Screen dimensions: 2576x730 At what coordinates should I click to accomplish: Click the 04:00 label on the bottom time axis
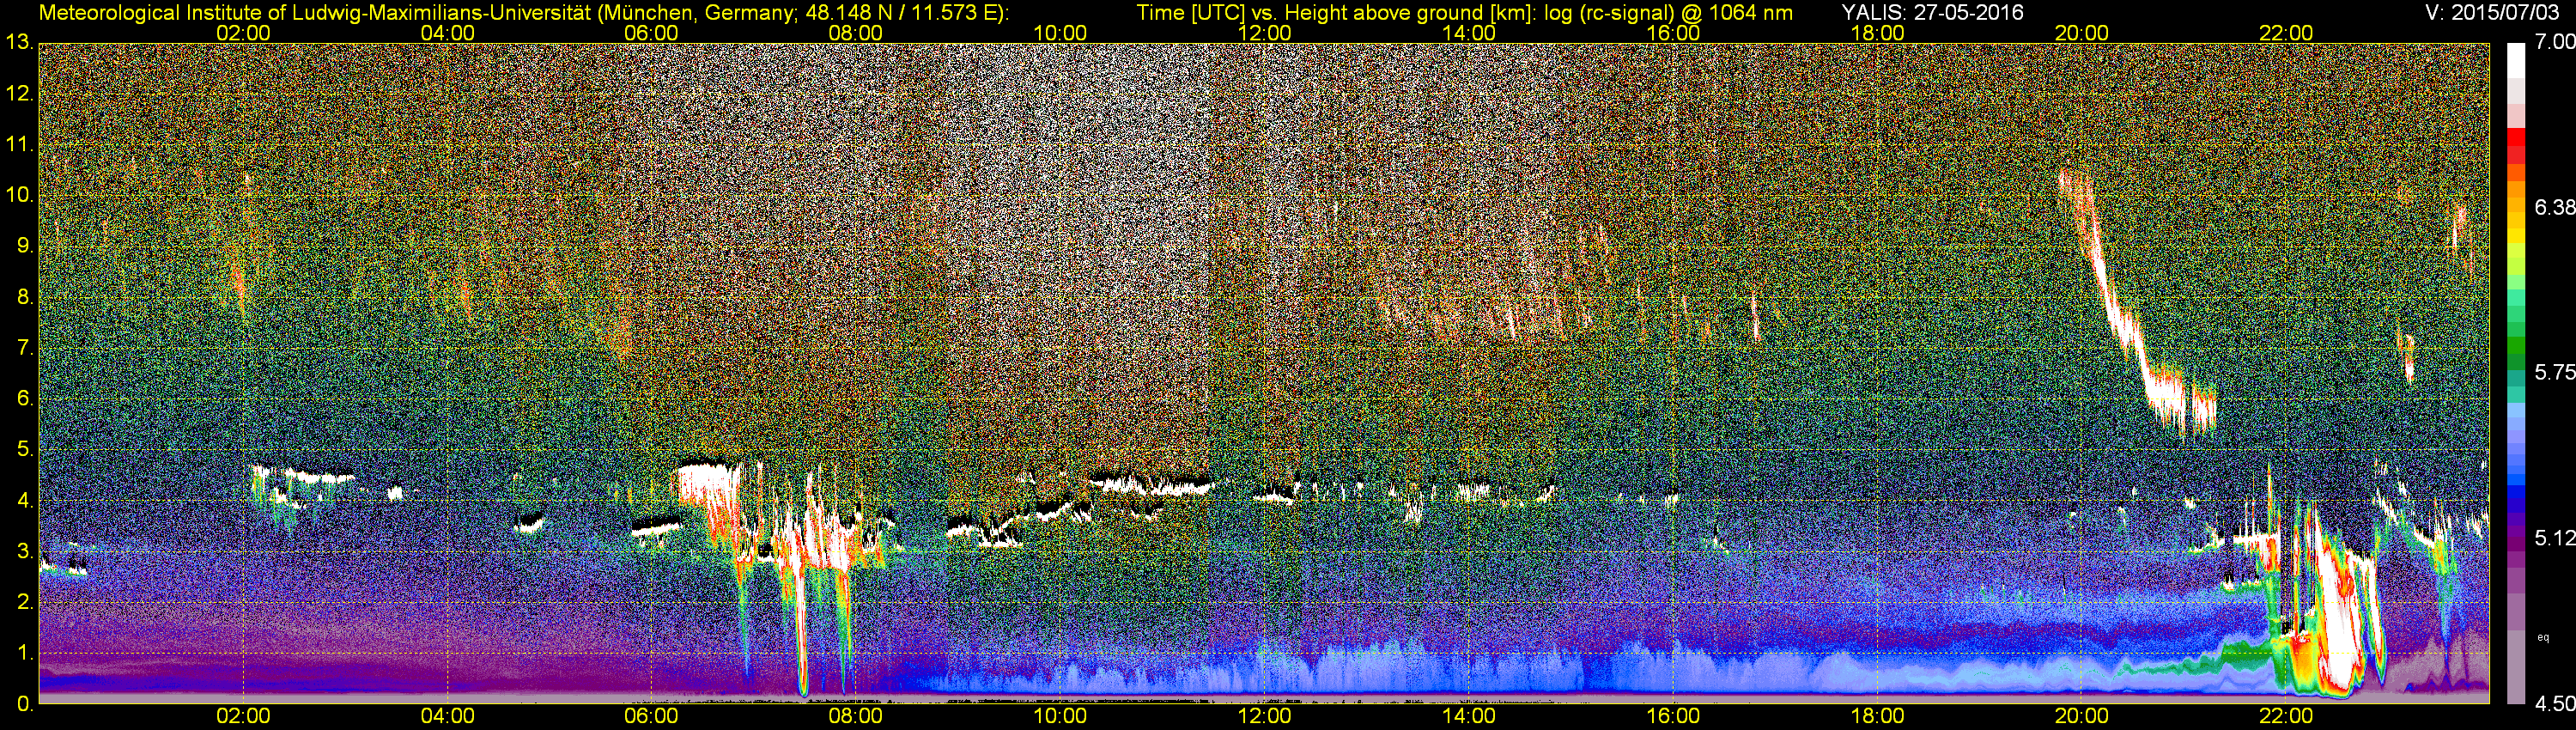[x=447, y=717]
